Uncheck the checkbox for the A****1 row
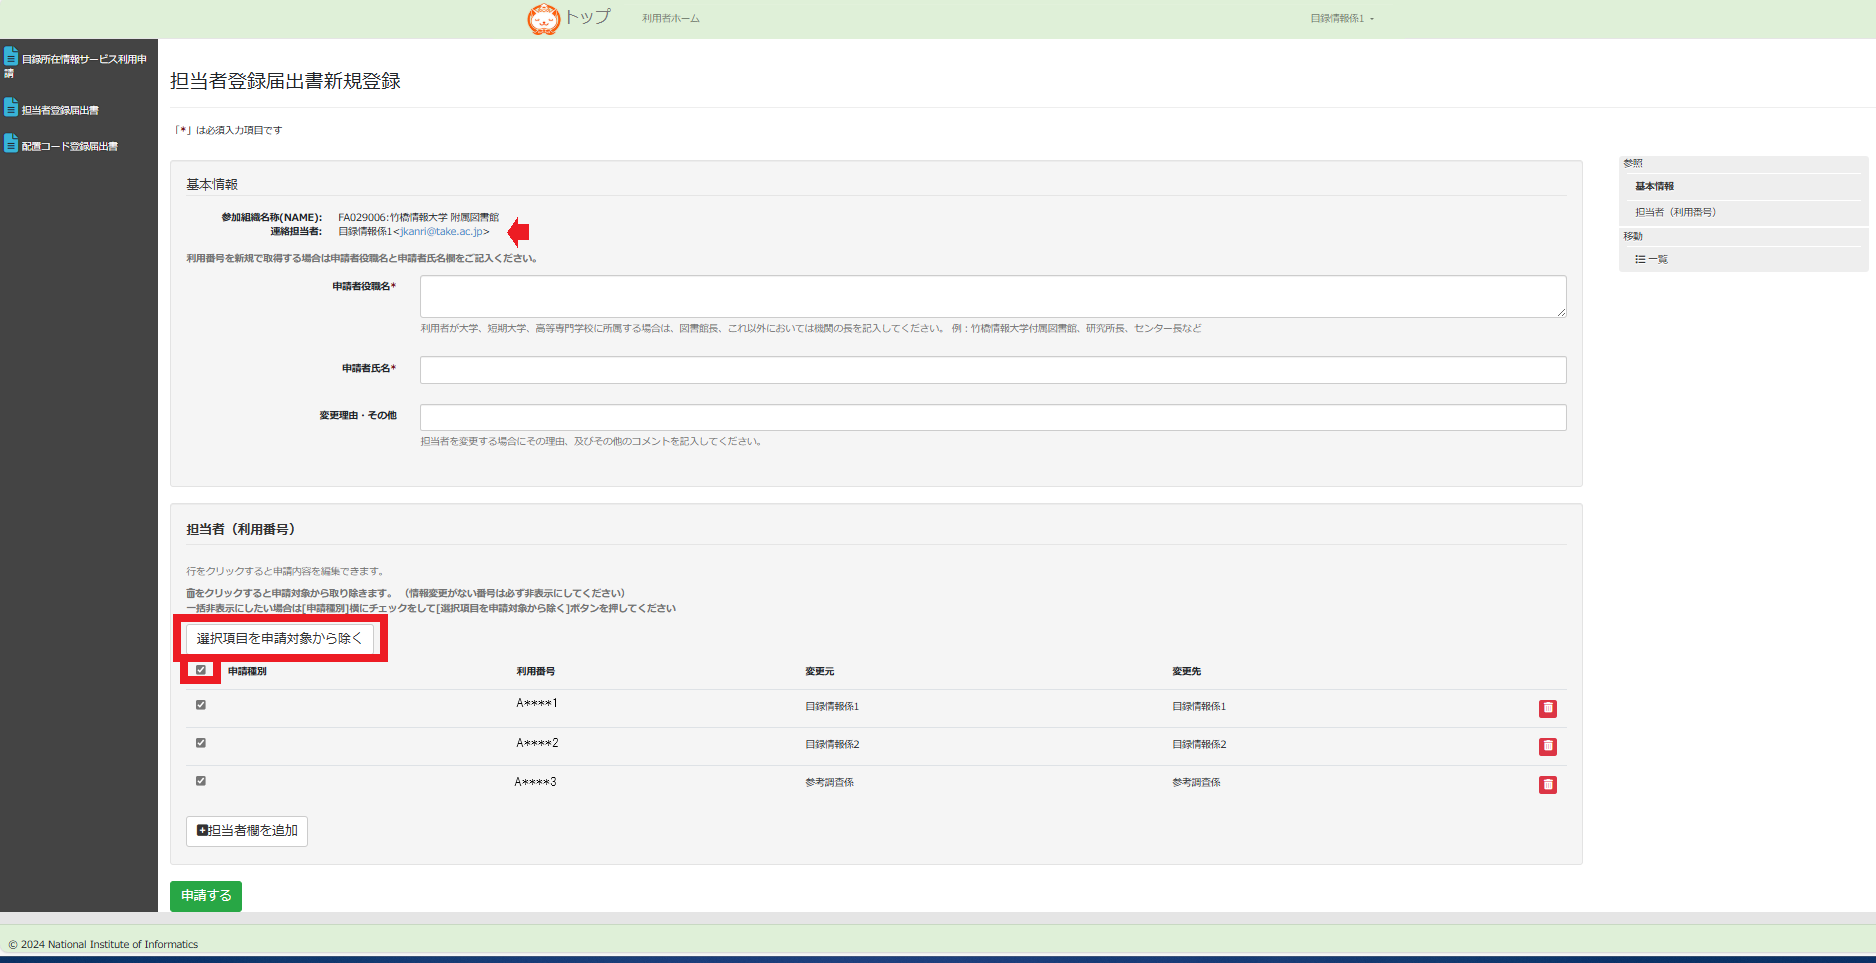The width and height of the screenshot is (1876, 963). click(201, 705)
